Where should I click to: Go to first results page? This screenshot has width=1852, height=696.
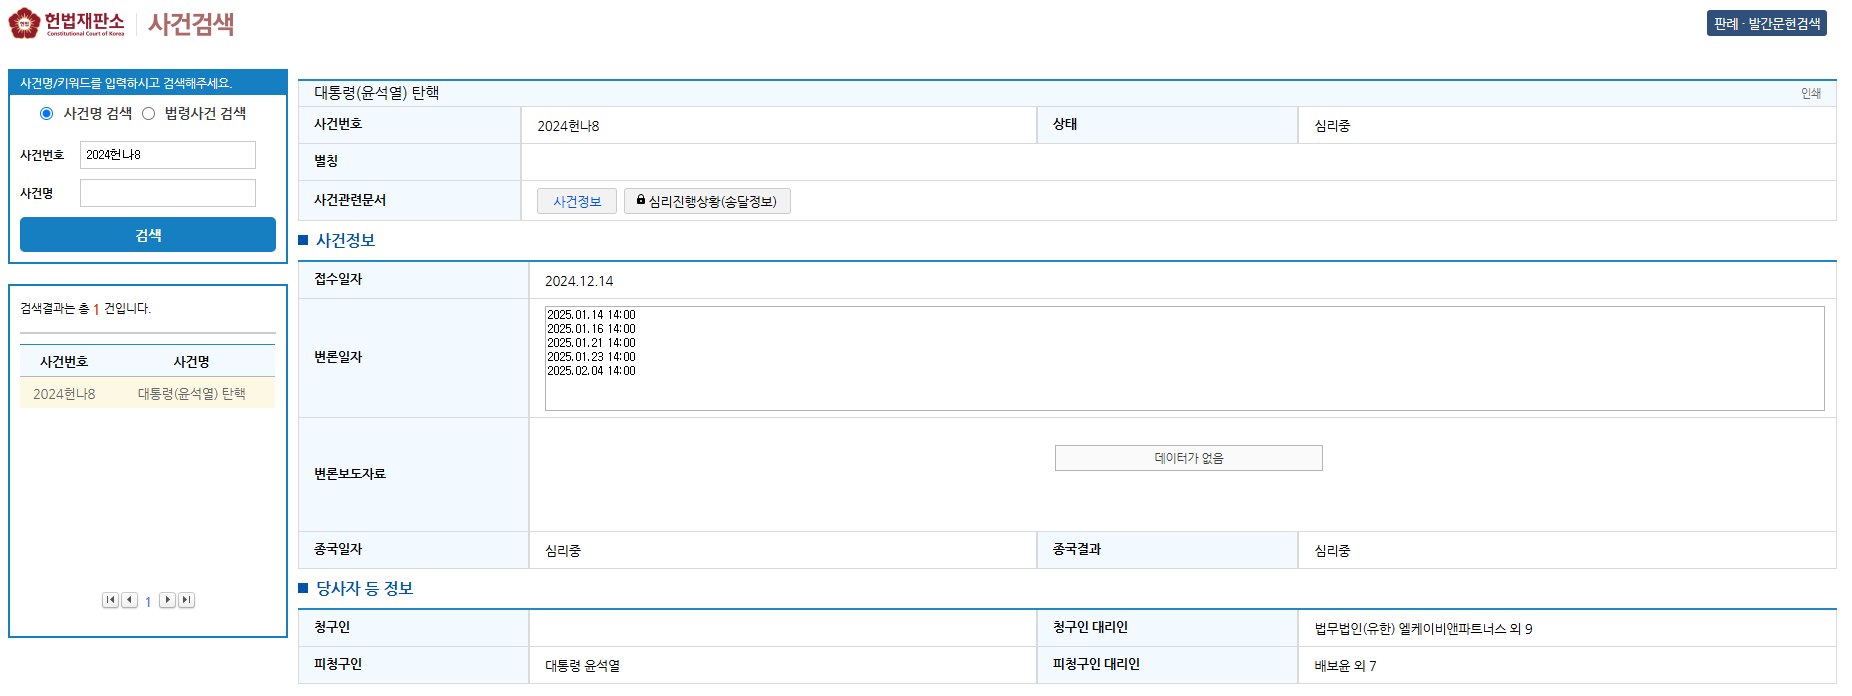[110, 600]
